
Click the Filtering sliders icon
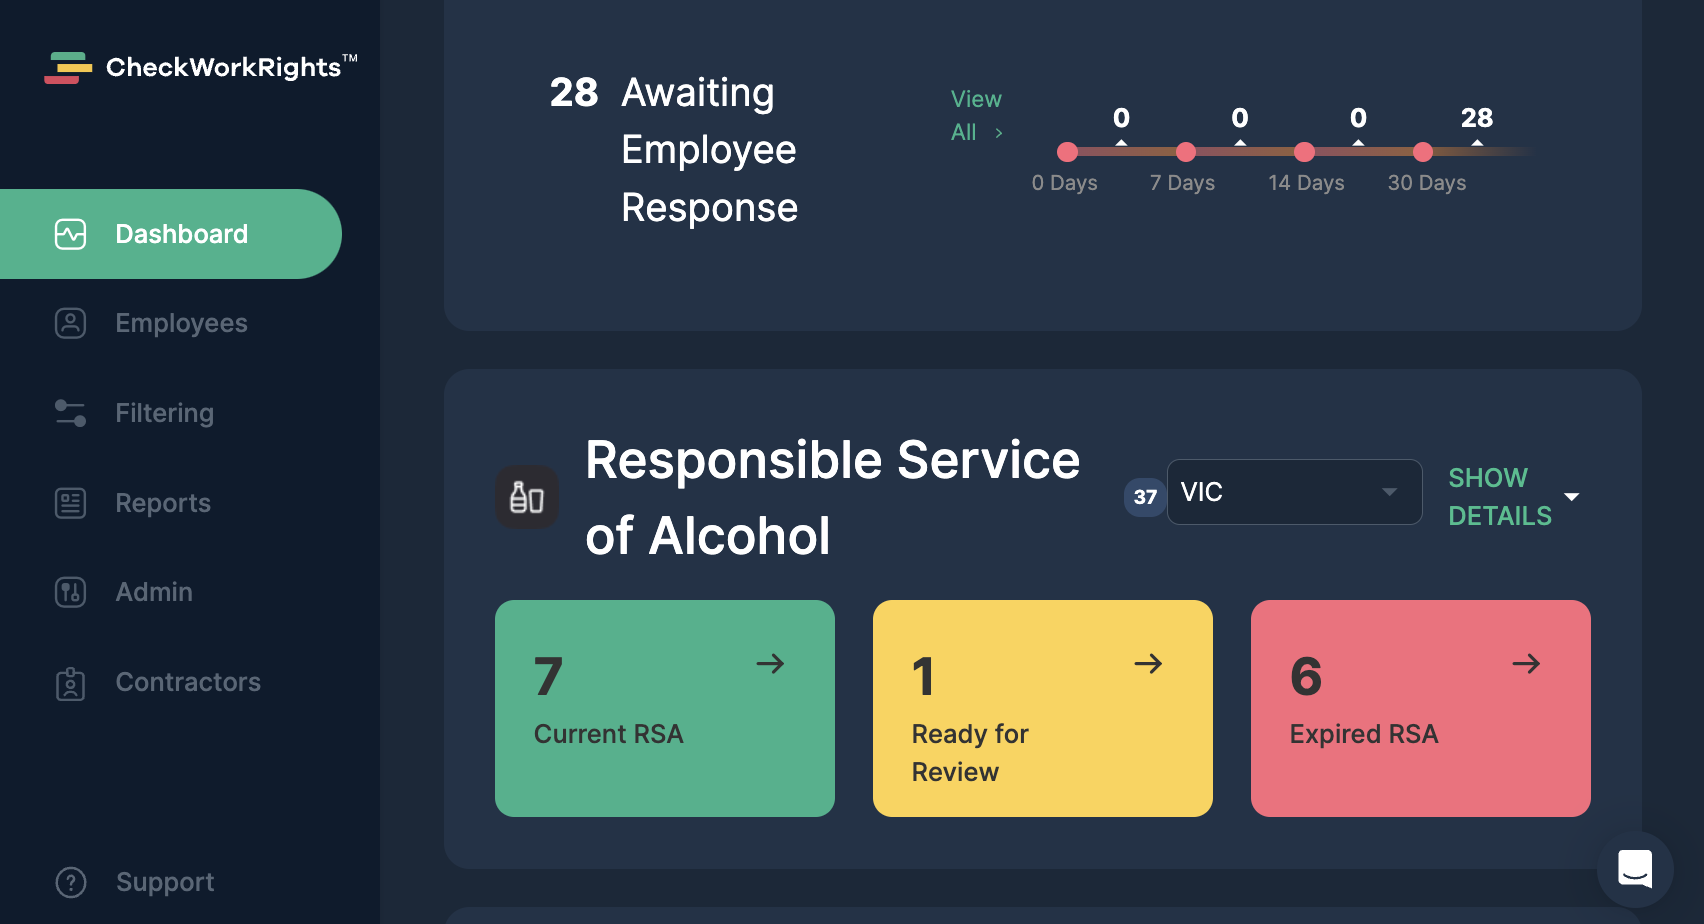point(70,412)
